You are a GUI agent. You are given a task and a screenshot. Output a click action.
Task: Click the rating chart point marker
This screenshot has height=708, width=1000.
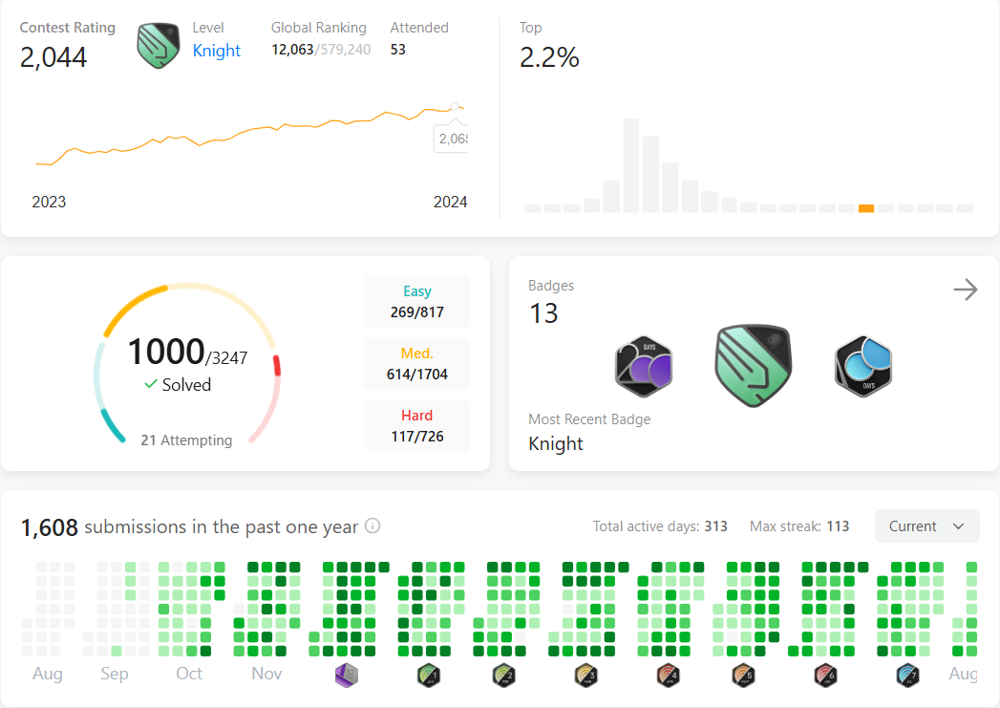pos(455,106)
